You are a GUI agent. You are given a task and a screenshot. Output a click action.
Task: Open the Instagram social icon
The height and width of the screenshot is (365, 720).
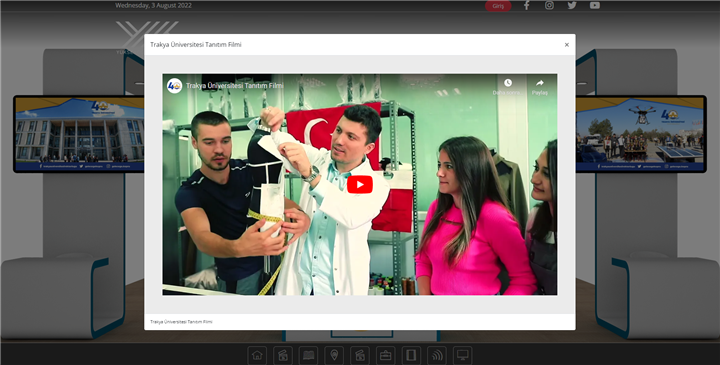(549, 6)
